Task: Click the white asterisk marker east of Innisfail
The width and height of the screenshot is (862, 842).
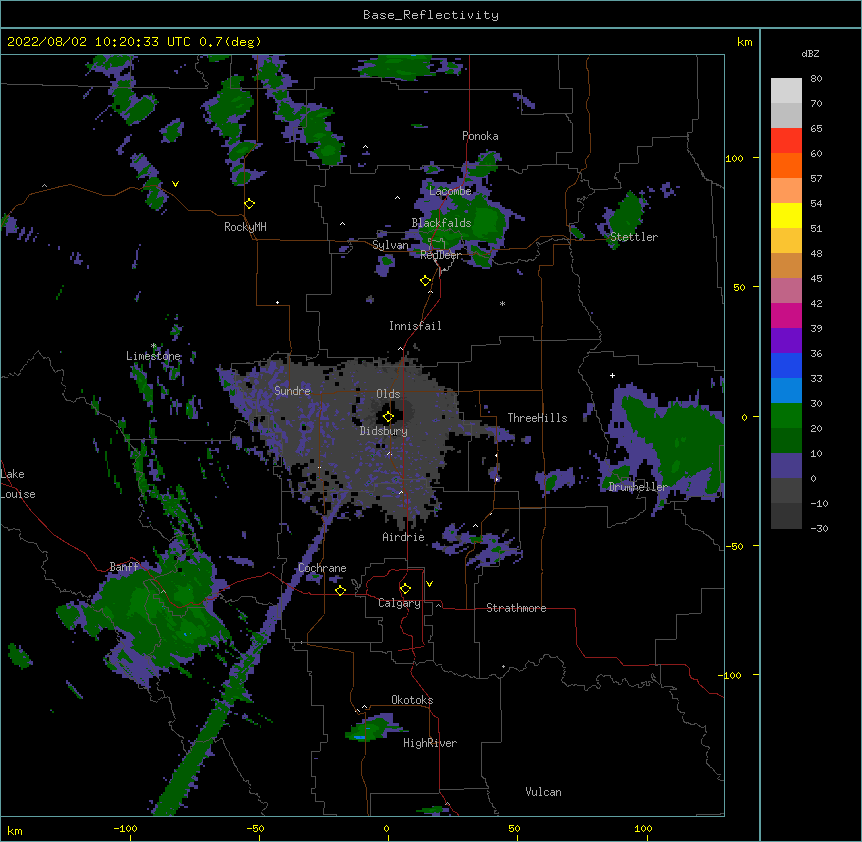Action: [502, 303]
